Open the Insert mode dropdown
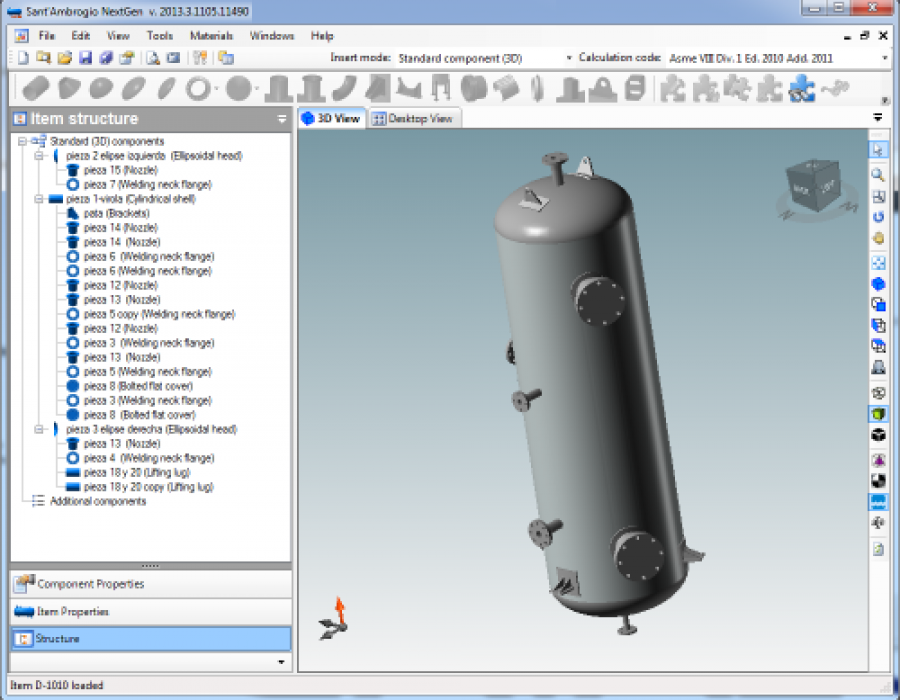Screen dimensions: 900x700 pyautogui.click(x=569, y=57)
